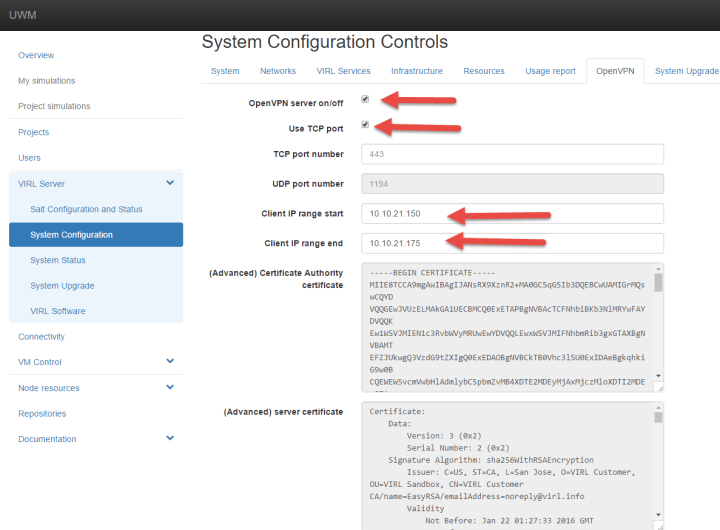Click the UWM brand link

[x=22, y=15]
